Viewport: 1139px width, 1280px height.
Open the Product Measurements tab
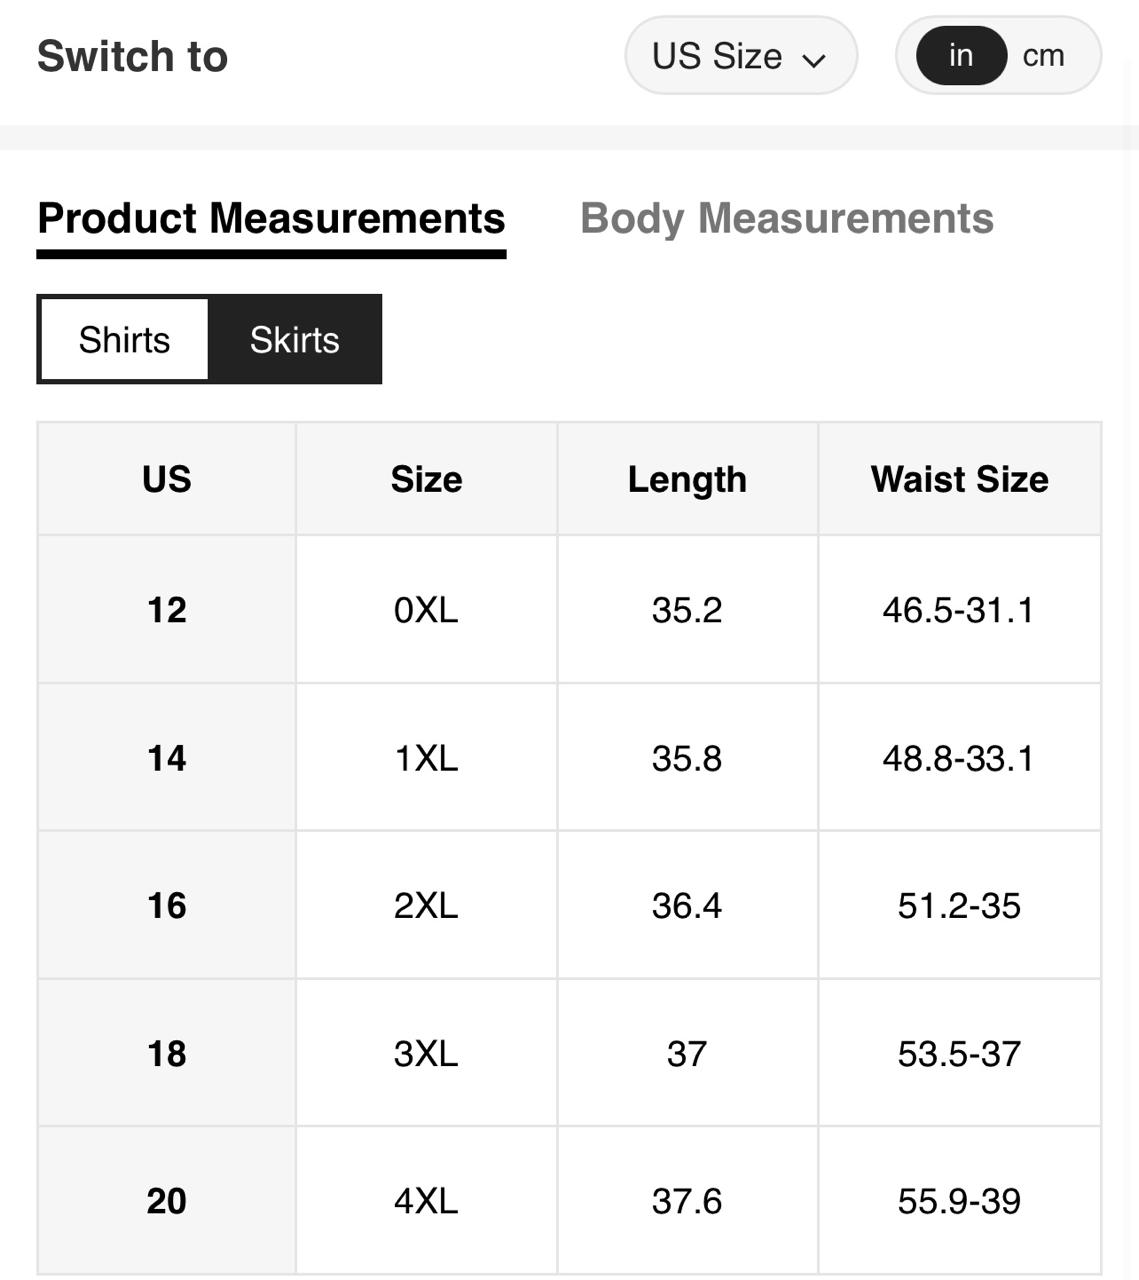[x=271, y=219]
